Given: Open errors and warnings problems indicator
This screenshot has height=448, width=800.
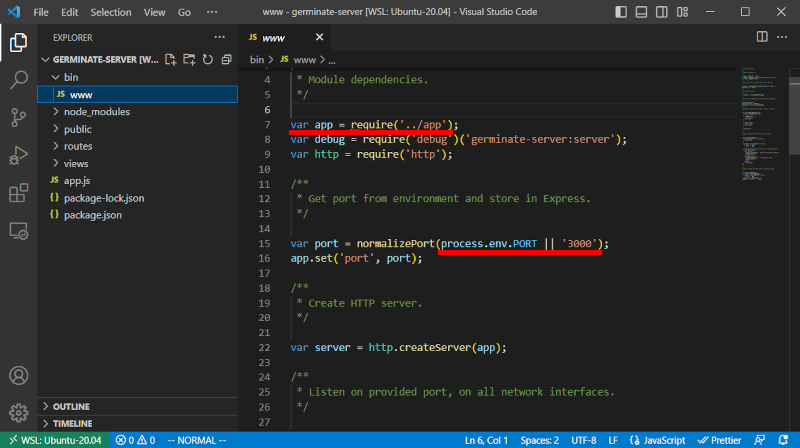Looking at the screenshot, I should tap(135, 440).
